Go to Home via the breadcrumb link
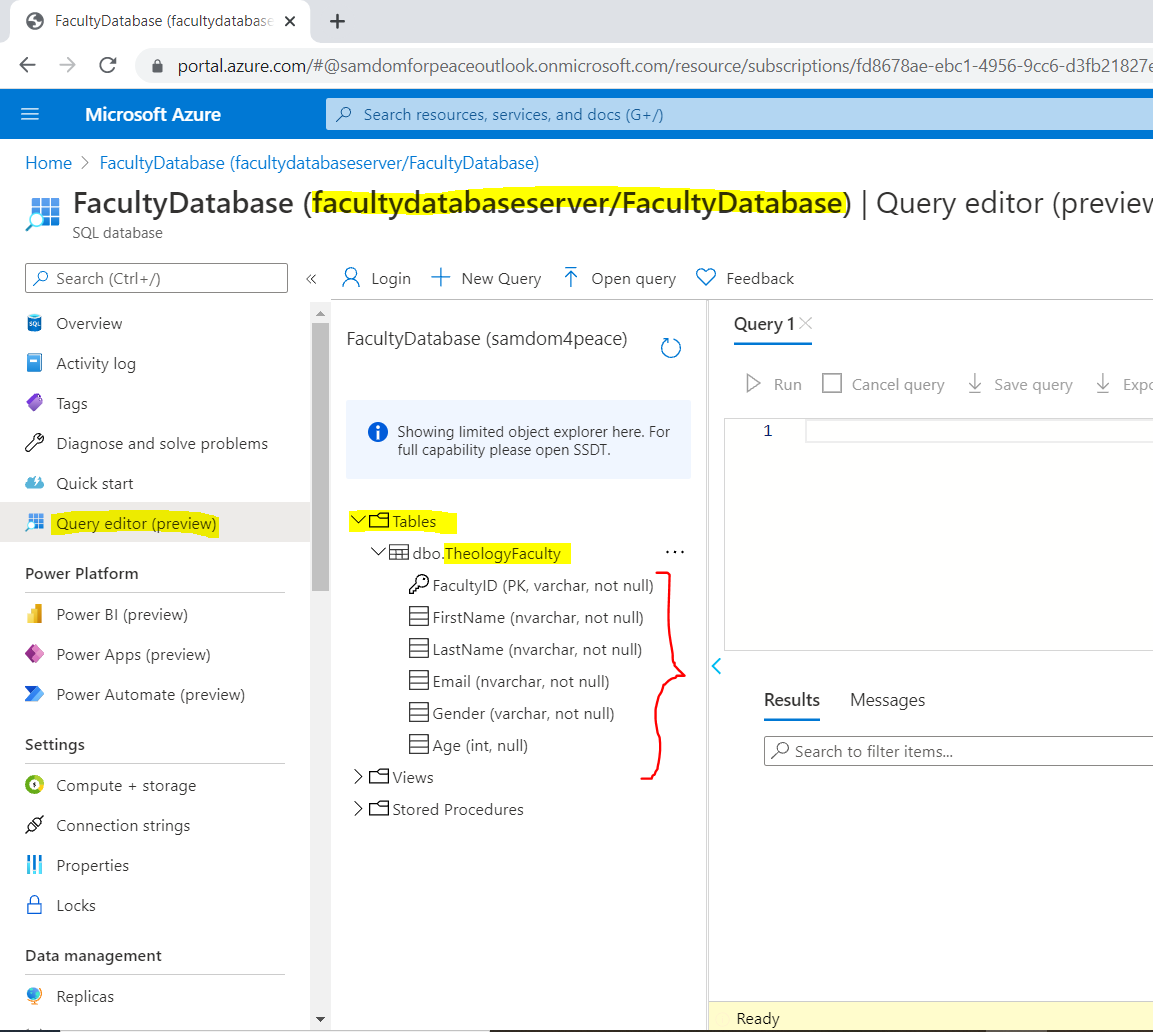The image size is (1153, 1032). (49, 163)
